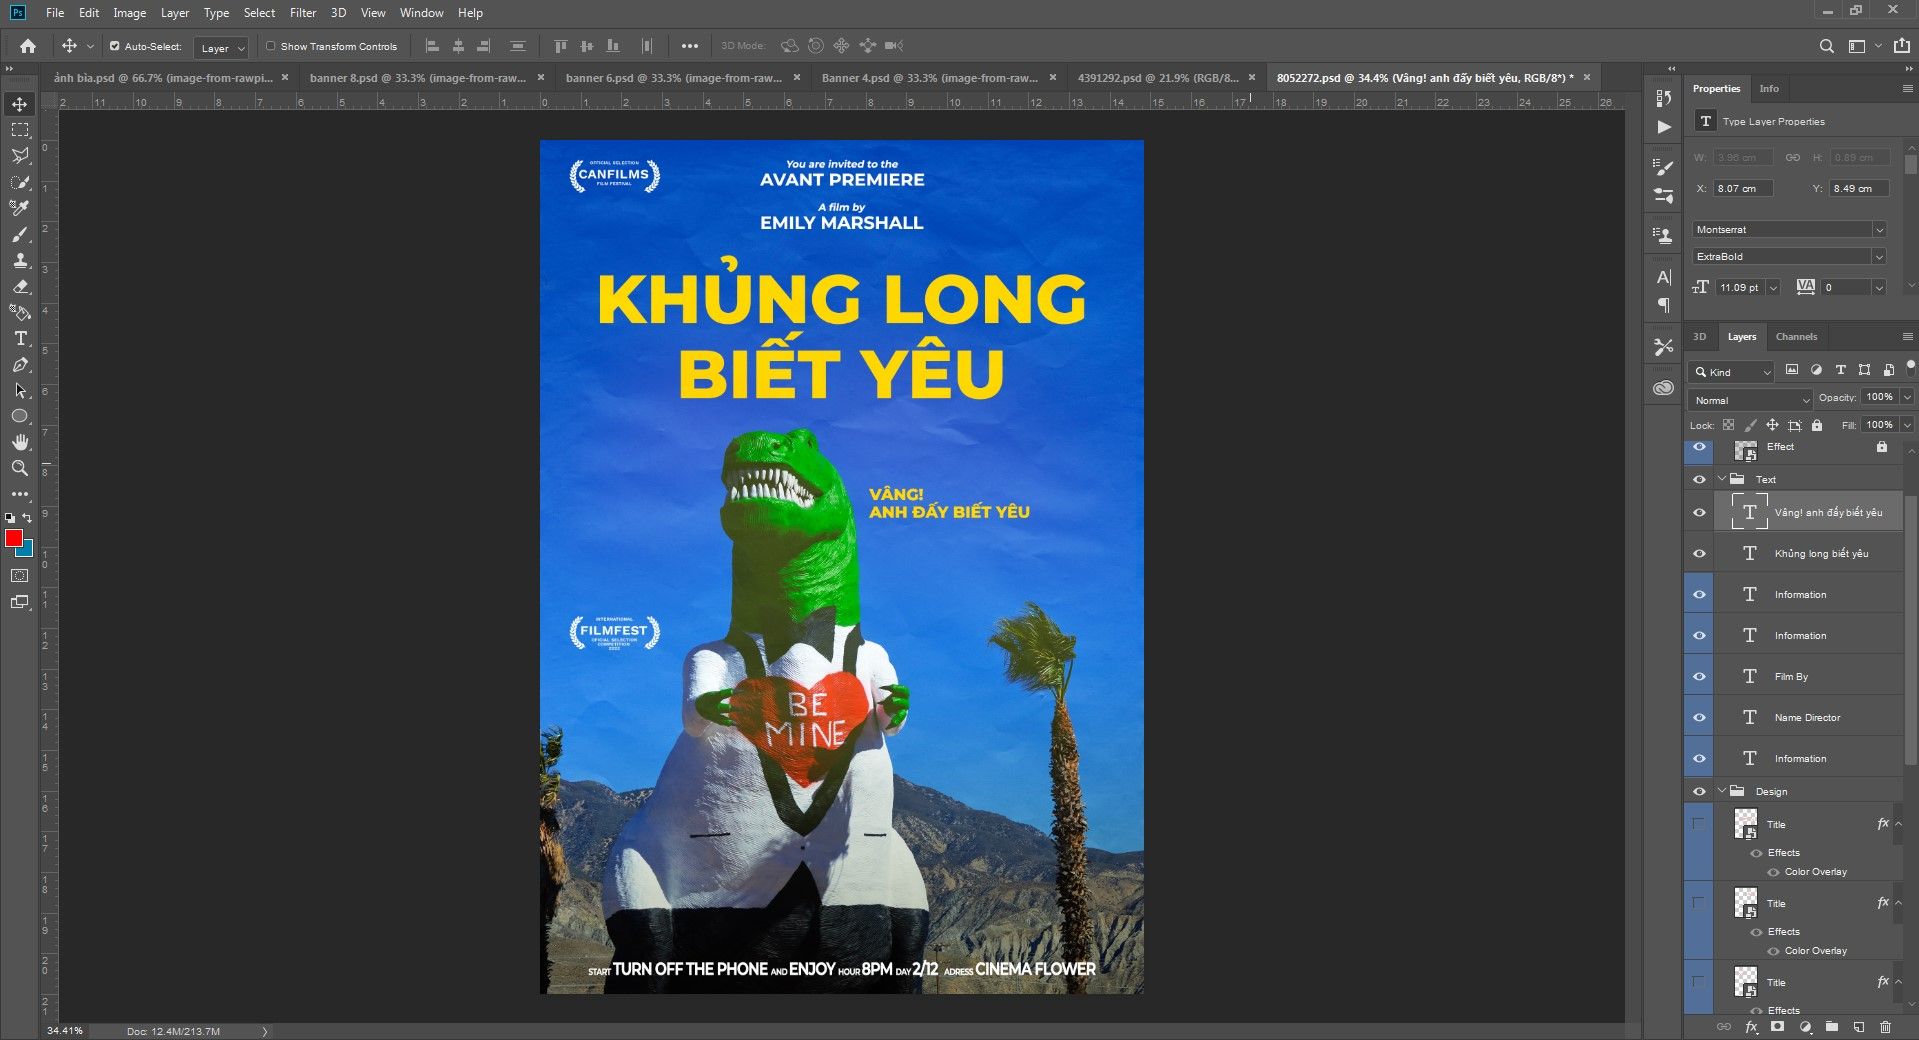Toggle the Auto-Select checkbox

point(115,46)
